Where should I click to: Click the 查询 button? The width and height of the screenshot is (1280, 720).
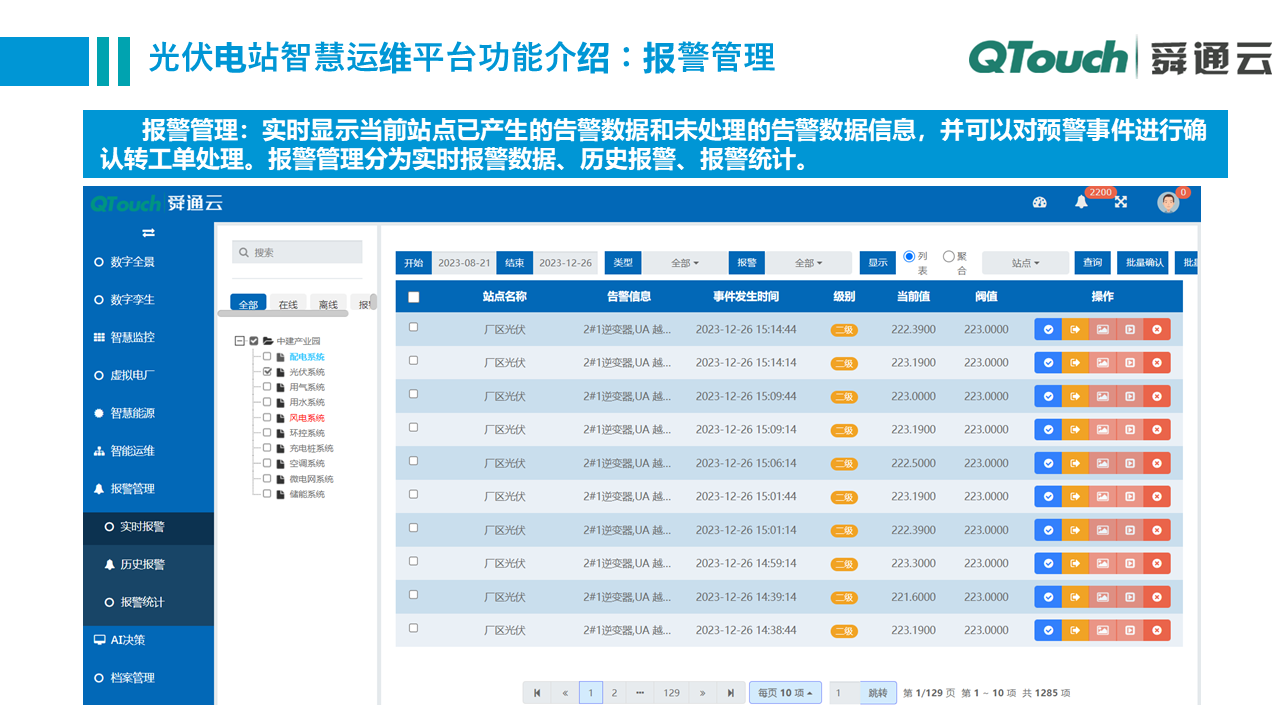[1092, 262]
